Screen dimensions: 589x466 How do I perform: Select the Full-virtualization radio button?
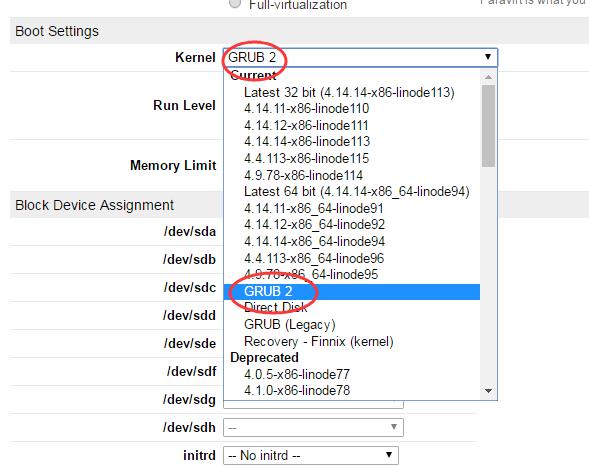pos(235,3)
